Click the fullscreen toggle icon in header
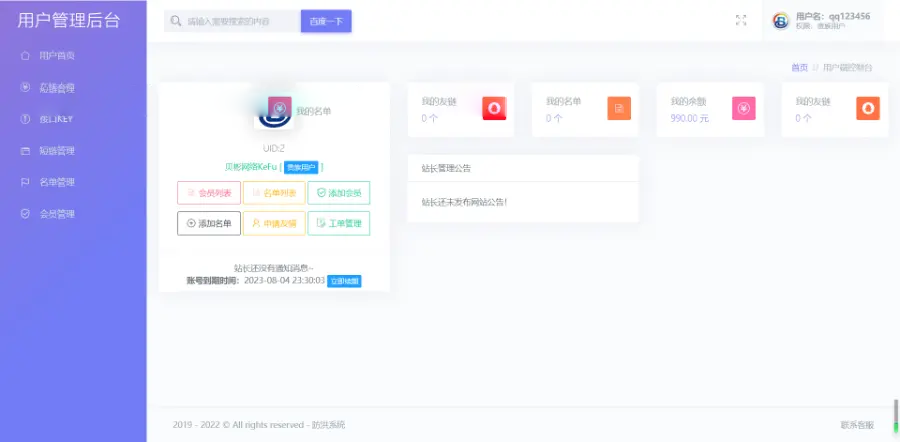The width and height of the screenshot is (900, 442). click(741, 20)
